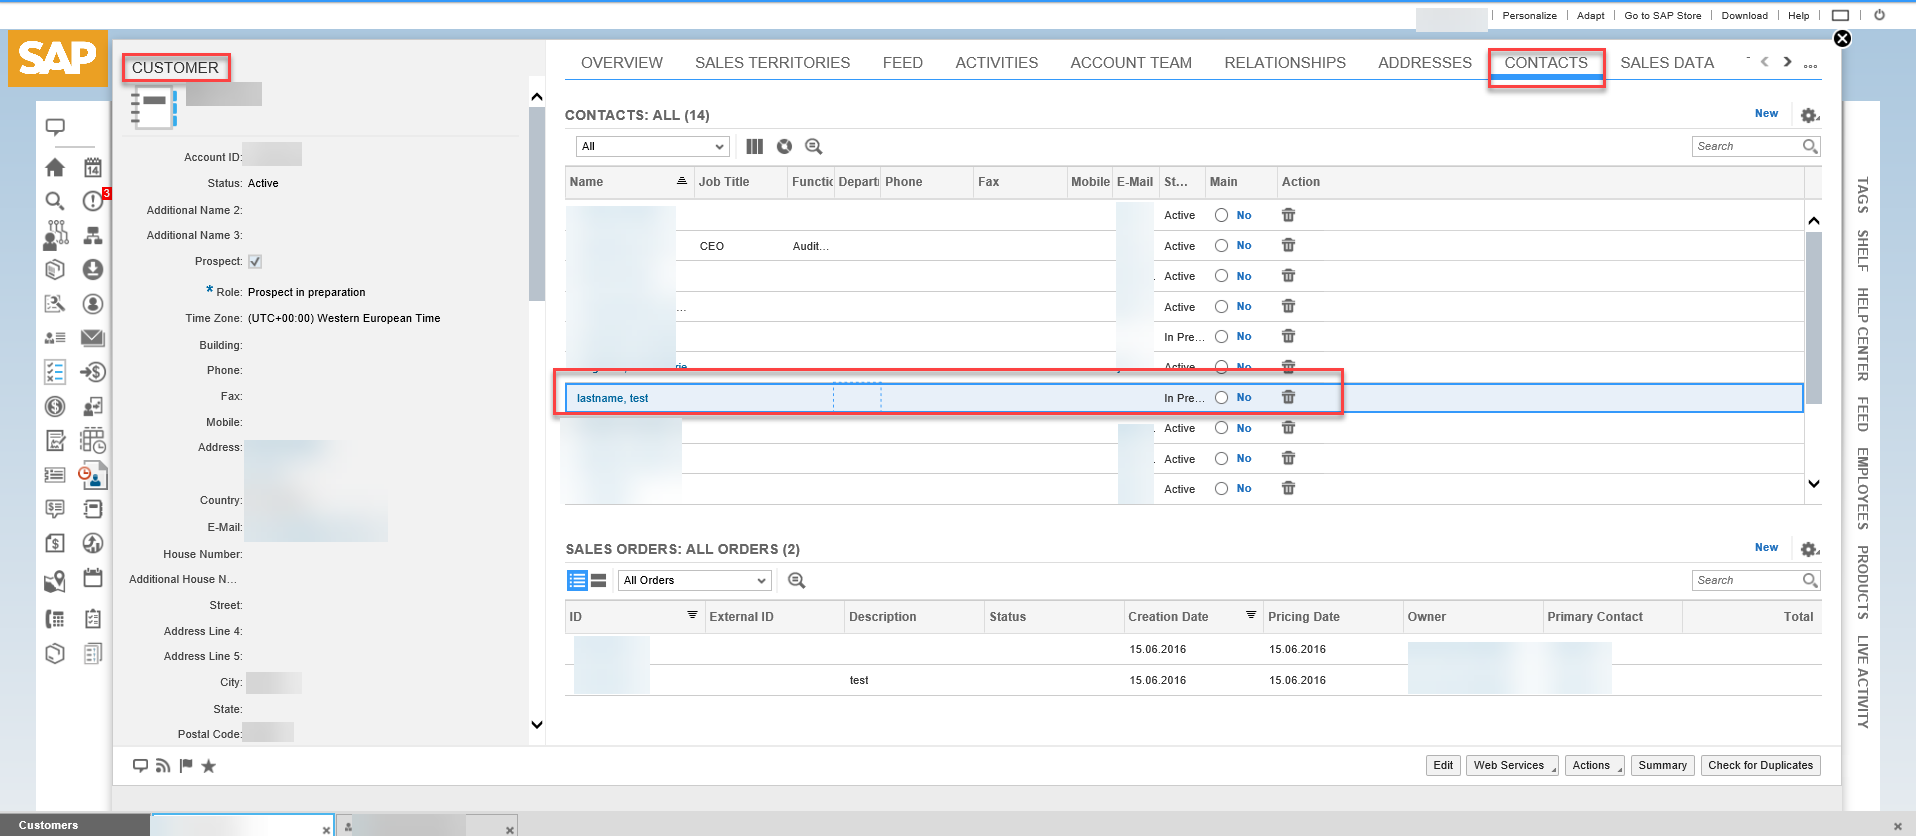This screenshot has height=836, width=1916.
Task: Open the calendar icon showing 14
Action: [x=93, y=167]
